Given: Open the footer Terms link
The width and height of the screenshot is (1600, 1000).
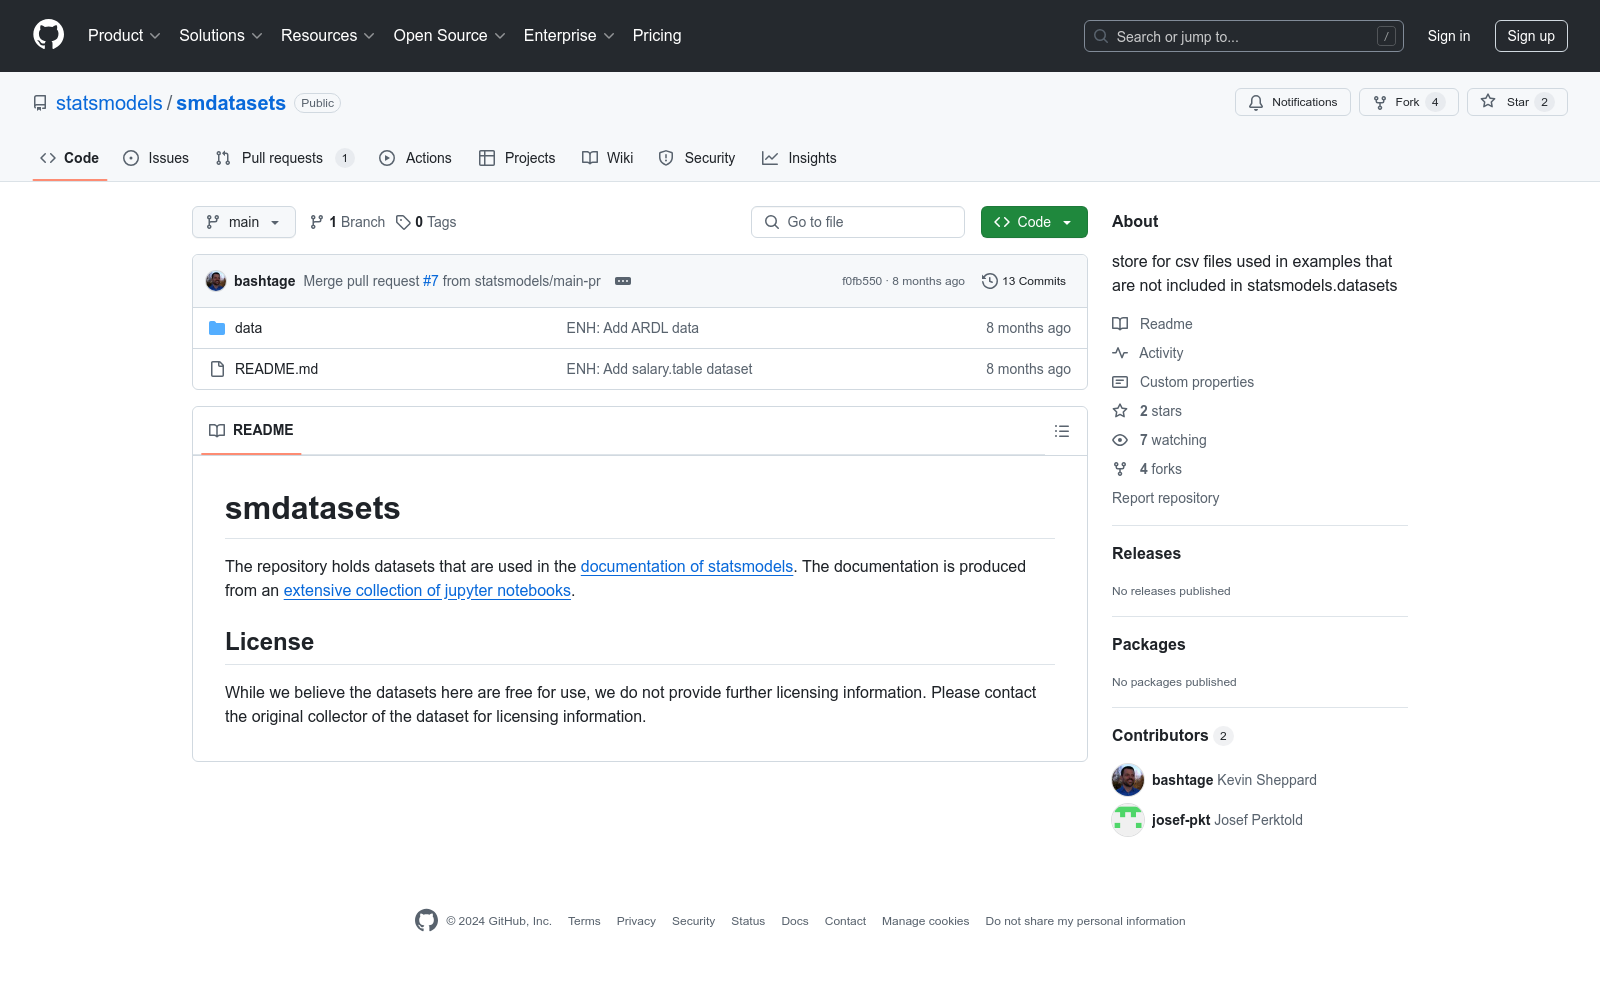Looking at the screenshot, I should point(584,921).
